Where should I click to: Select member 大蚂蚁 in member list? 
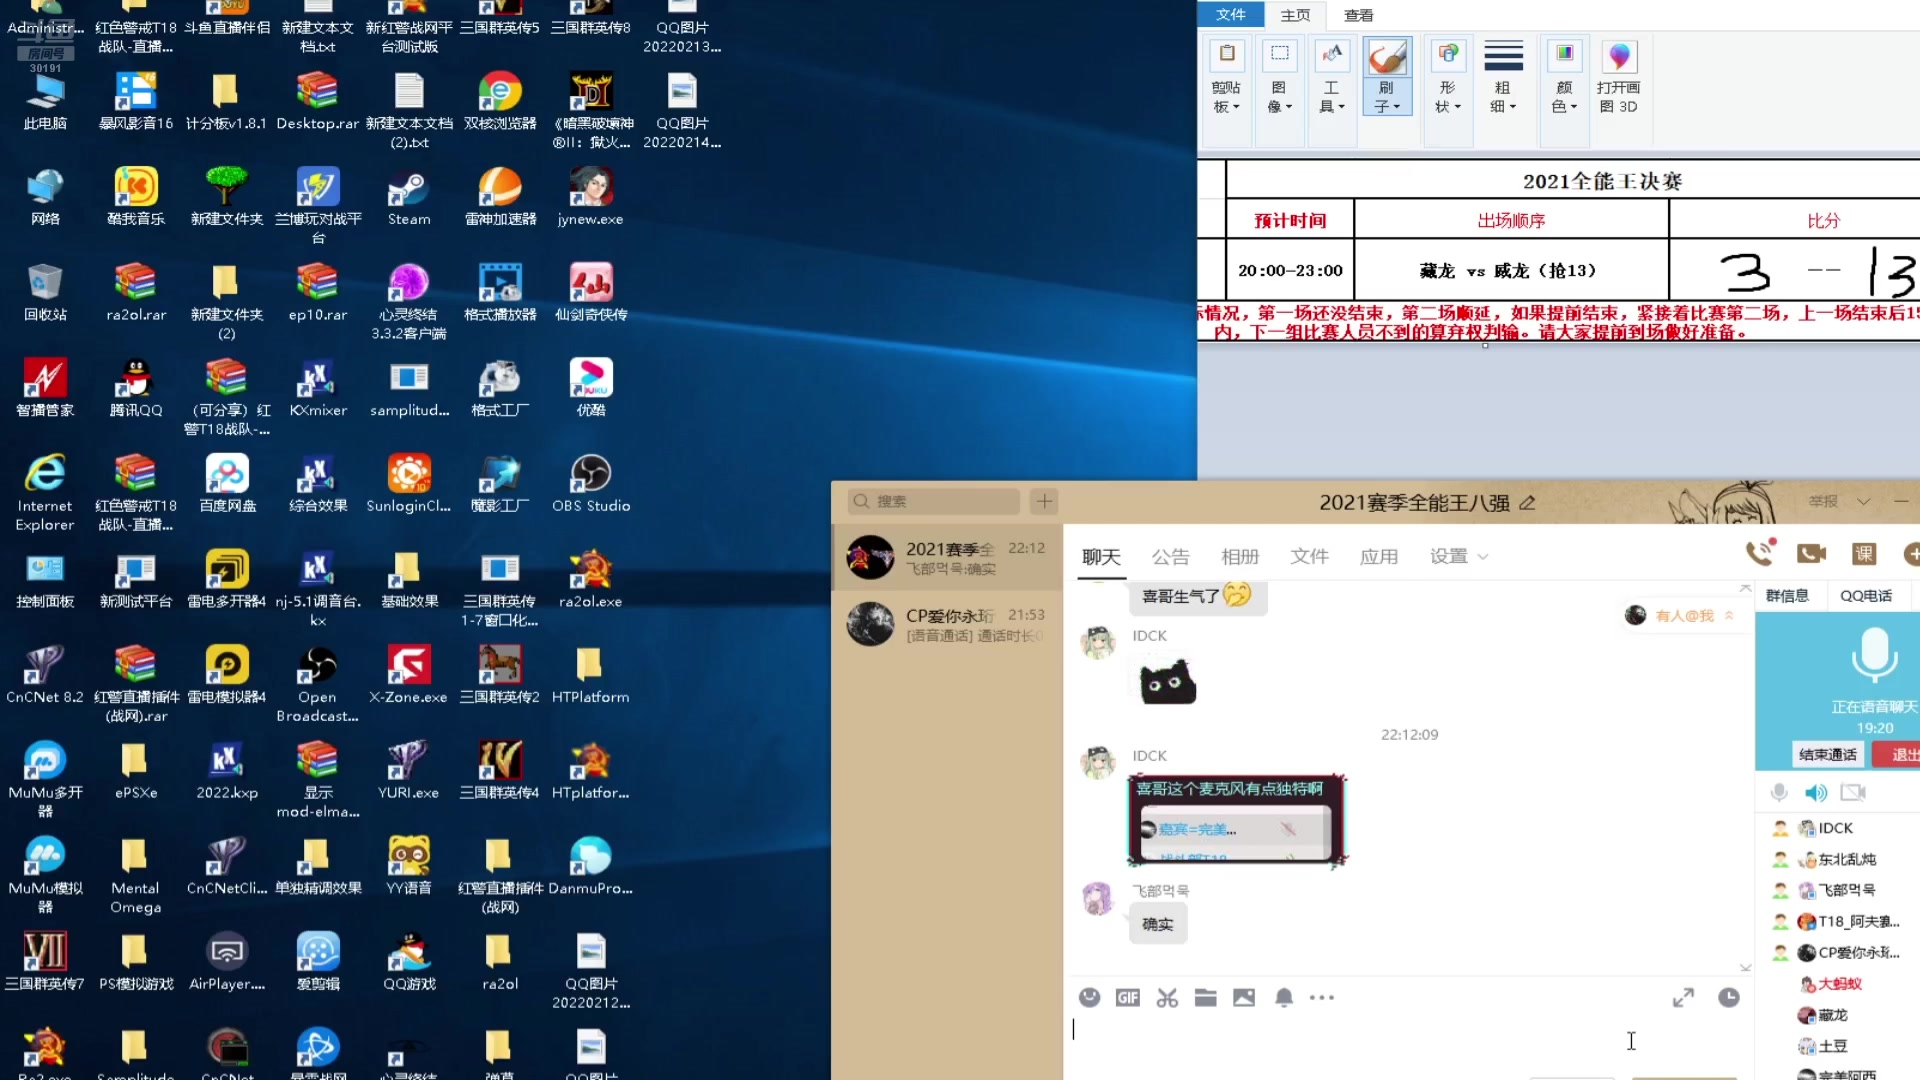1838,984
